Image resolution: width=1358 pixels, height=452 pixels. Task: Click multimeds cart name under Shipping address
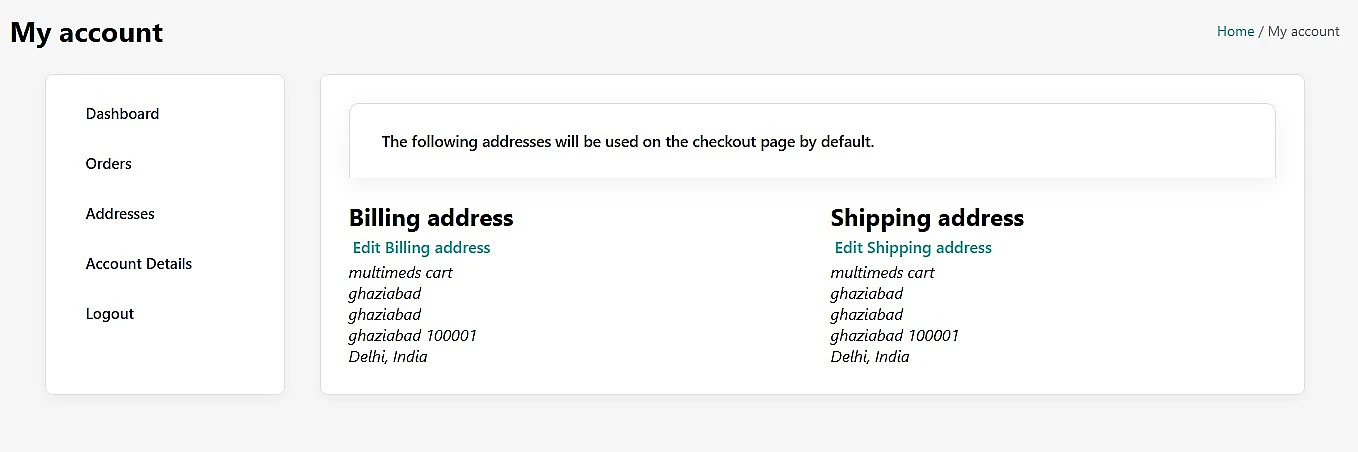(x=882, y=273)
